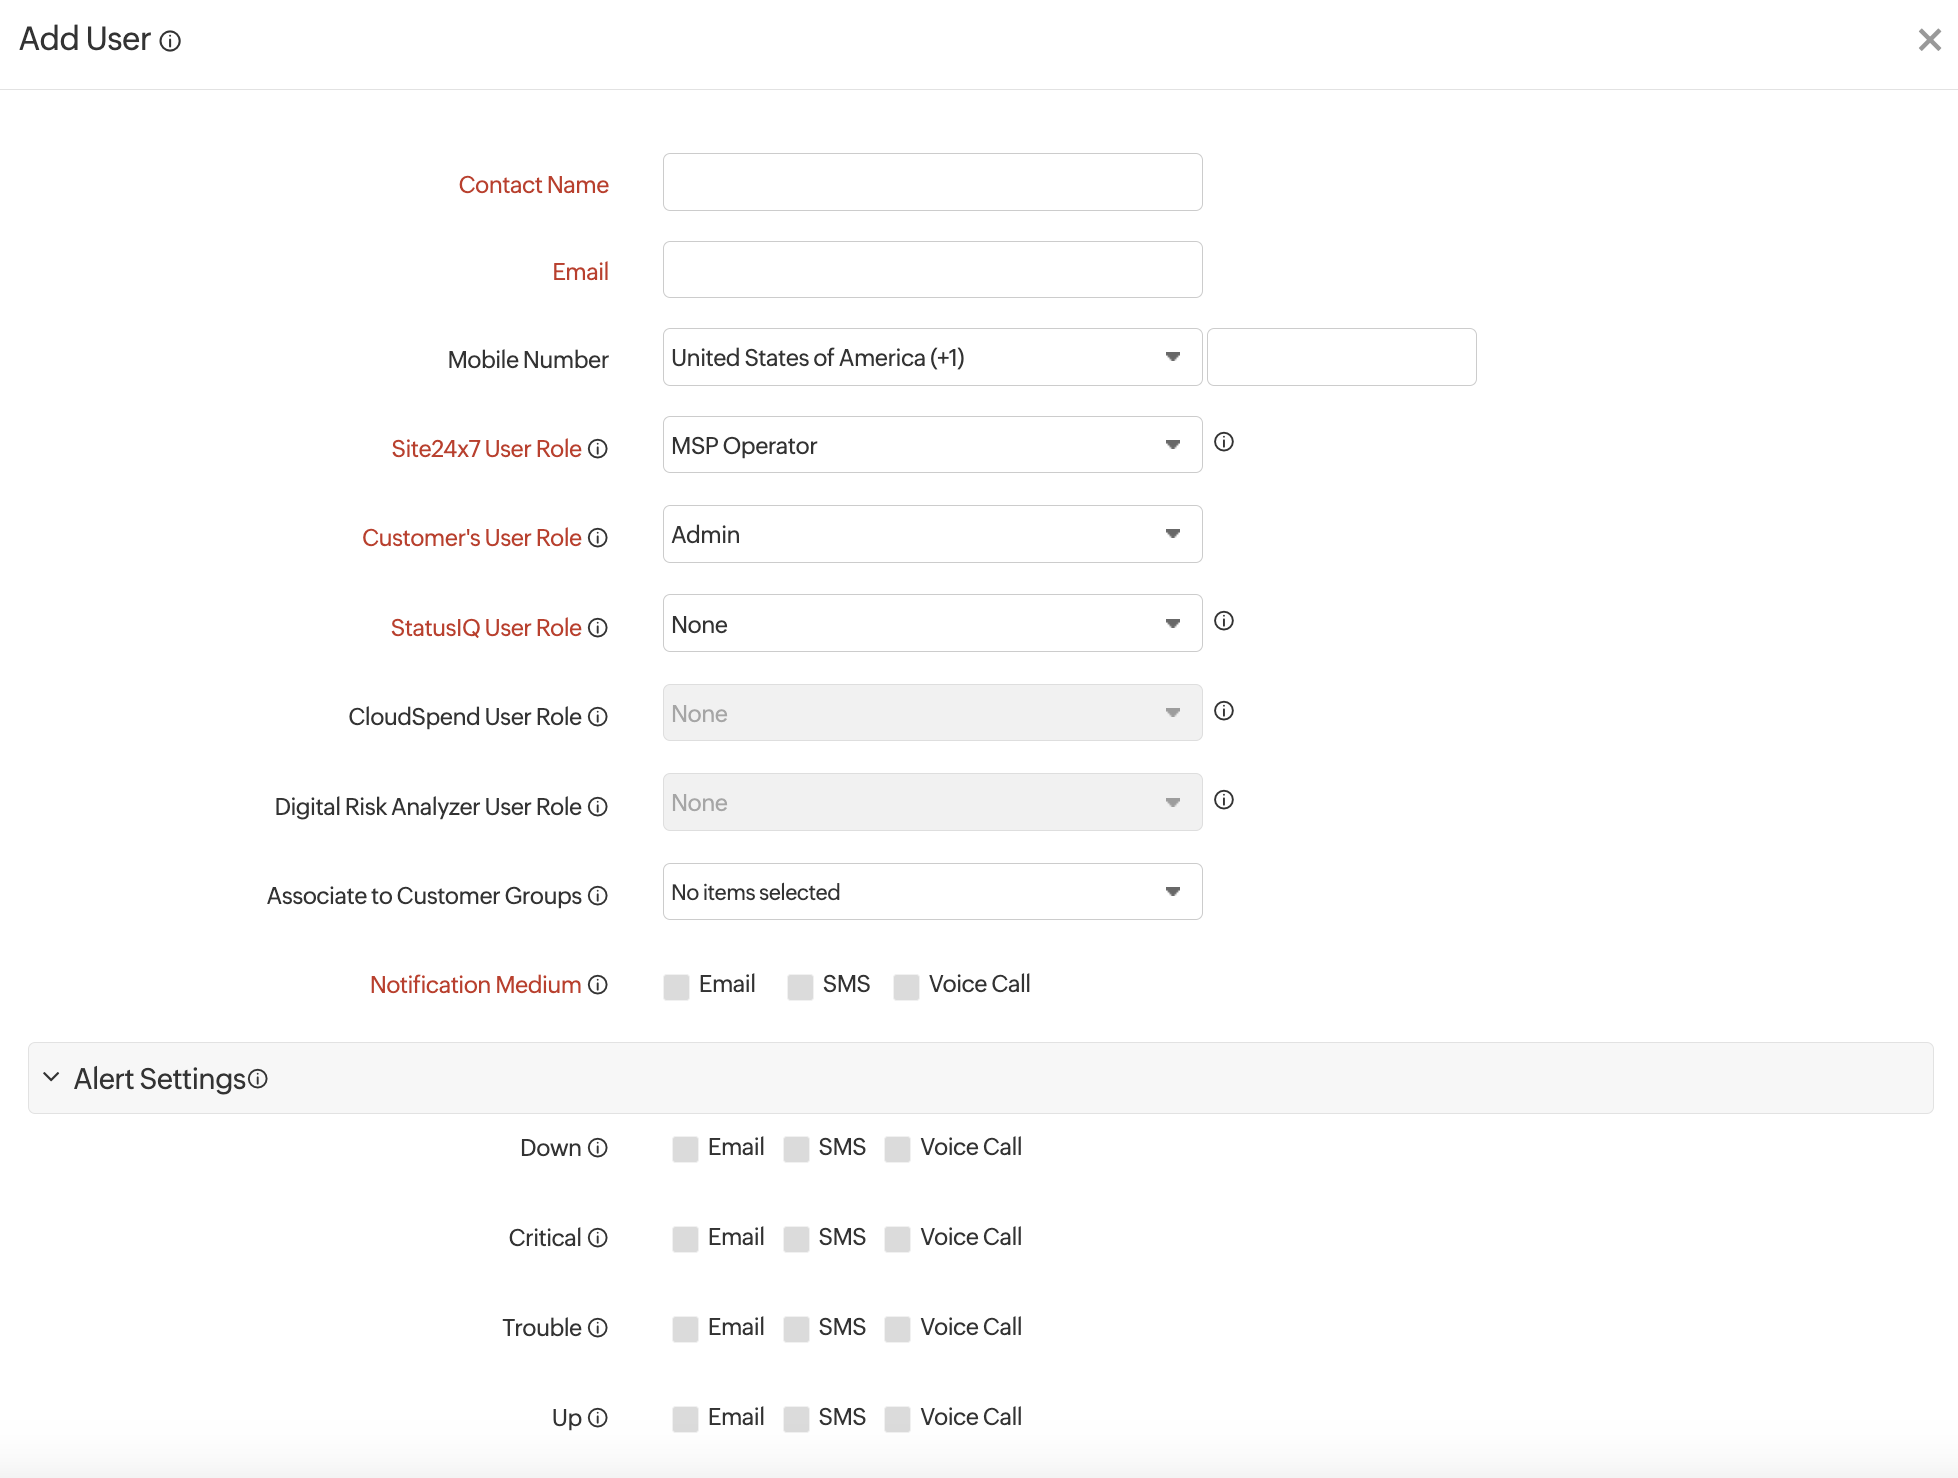
Task: Click info icon beside Site24x7 User Role label
Action: point(598,449)
